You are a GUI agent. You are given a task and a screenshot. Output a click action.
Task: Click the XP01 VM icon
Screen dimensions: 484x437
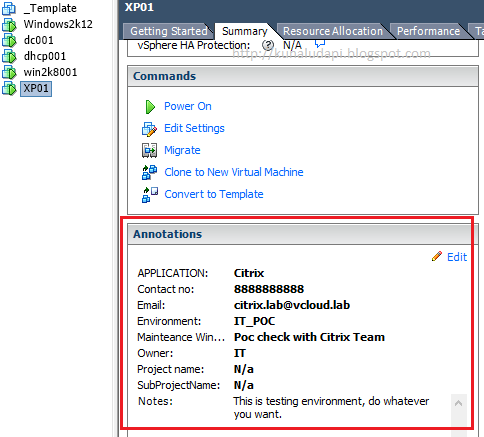9,89
